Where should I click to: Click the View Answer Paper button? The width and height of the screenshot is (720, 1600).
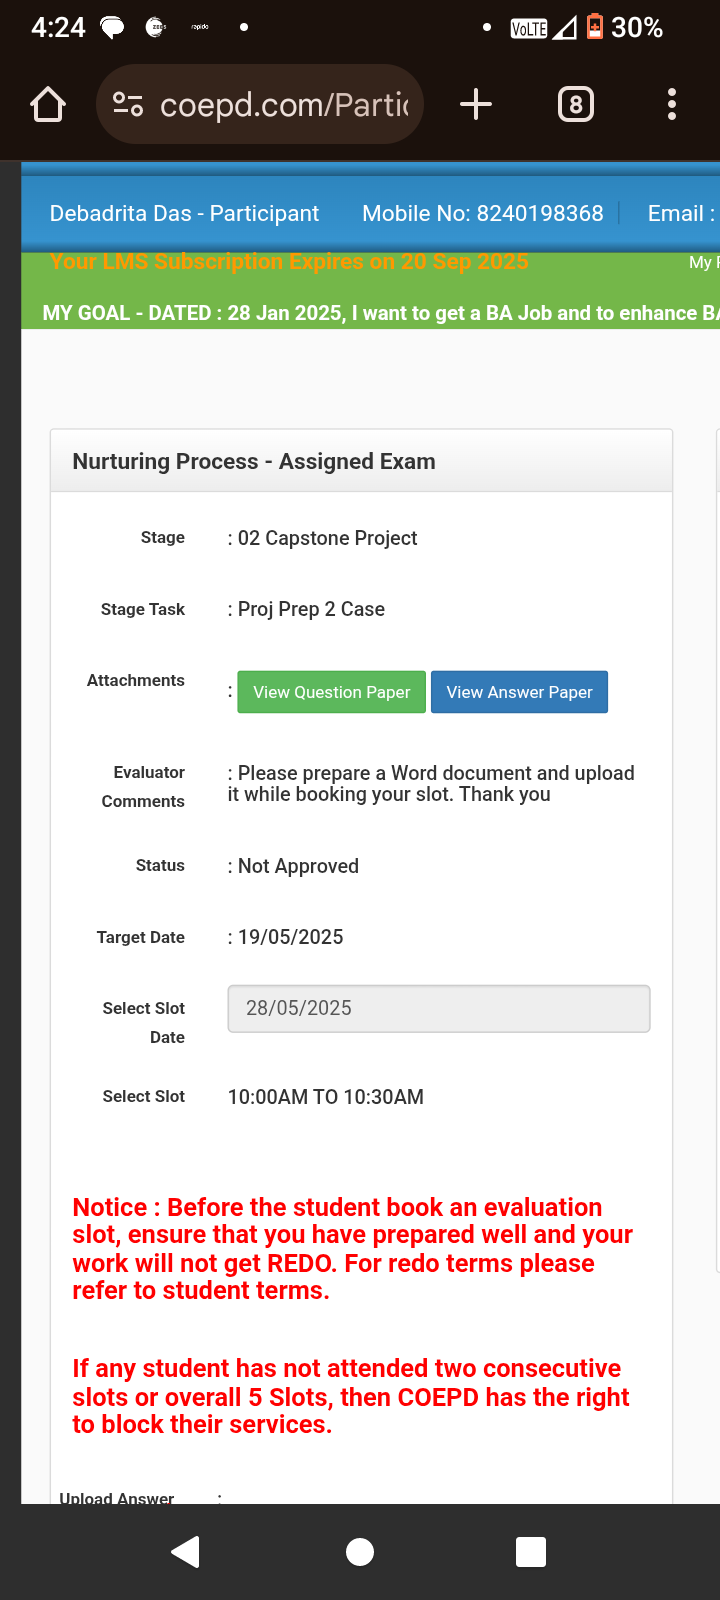(519, 692)
